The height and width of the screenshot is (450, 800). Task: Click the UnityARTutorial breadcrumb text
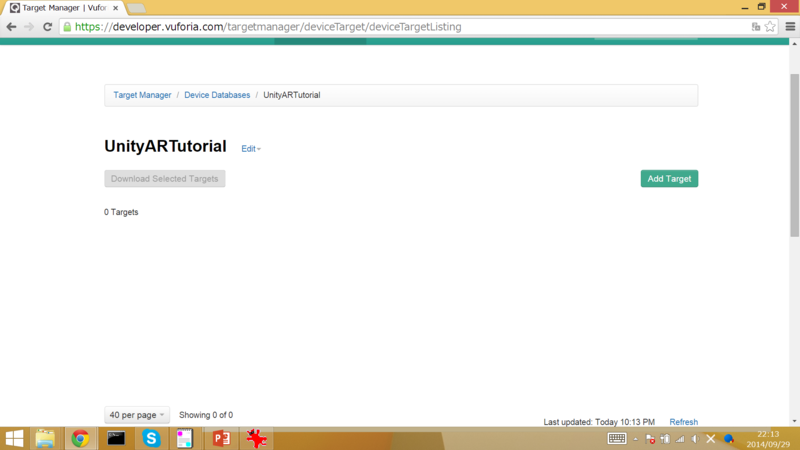[292, 95]
